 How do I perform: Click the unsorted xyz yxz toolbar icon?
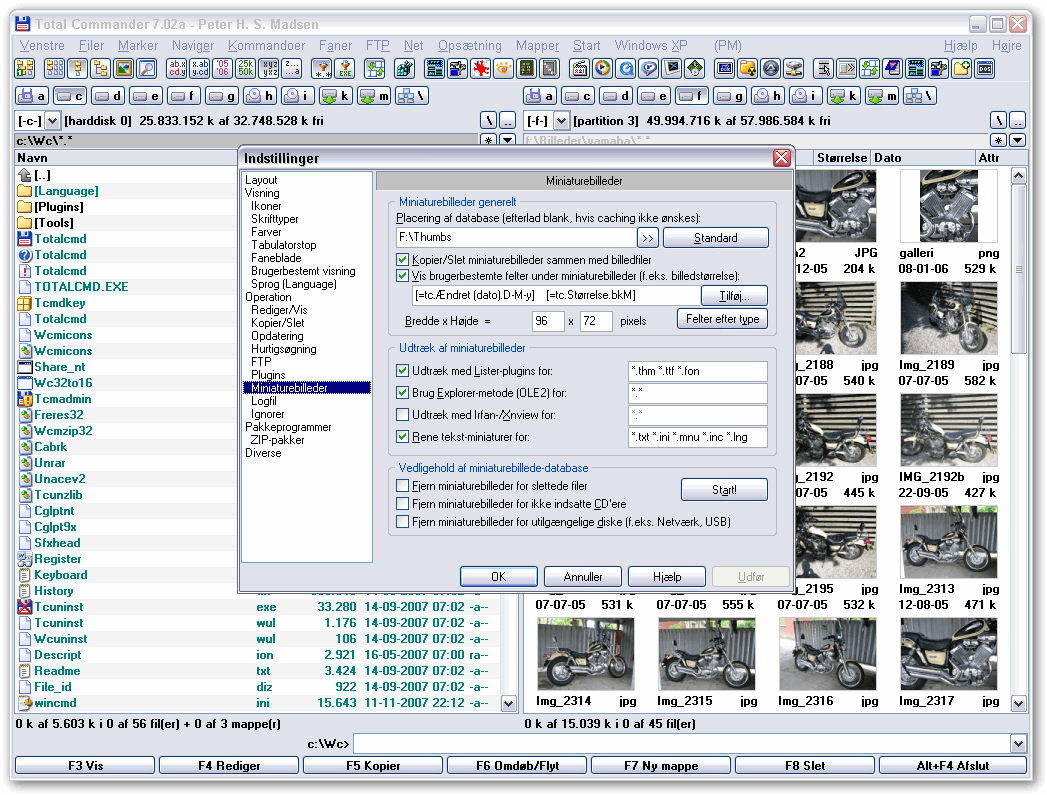269,68
